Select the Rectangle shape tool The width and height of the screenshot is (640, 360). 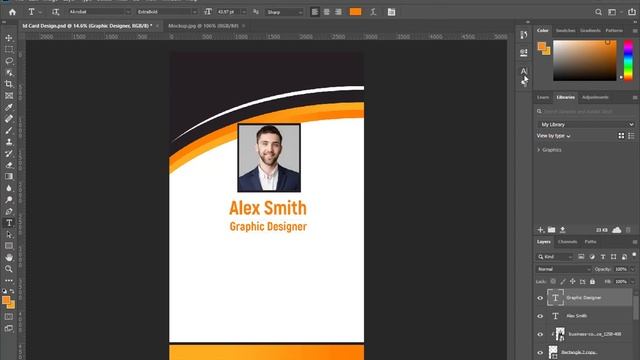tap(9, 246)
